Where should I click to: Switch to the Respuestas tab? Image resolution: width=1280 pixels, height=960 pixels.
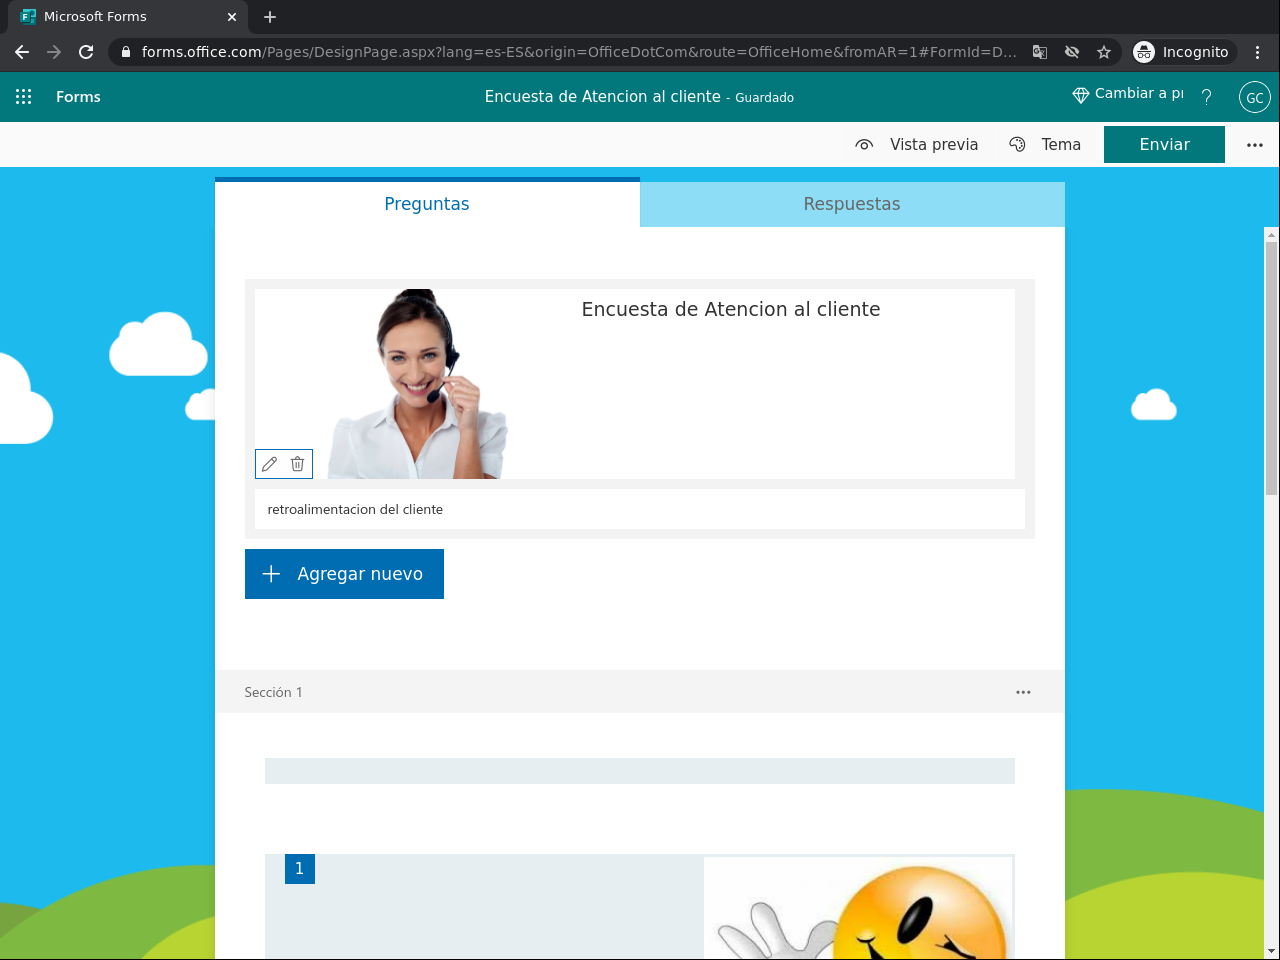pos(852,204)
